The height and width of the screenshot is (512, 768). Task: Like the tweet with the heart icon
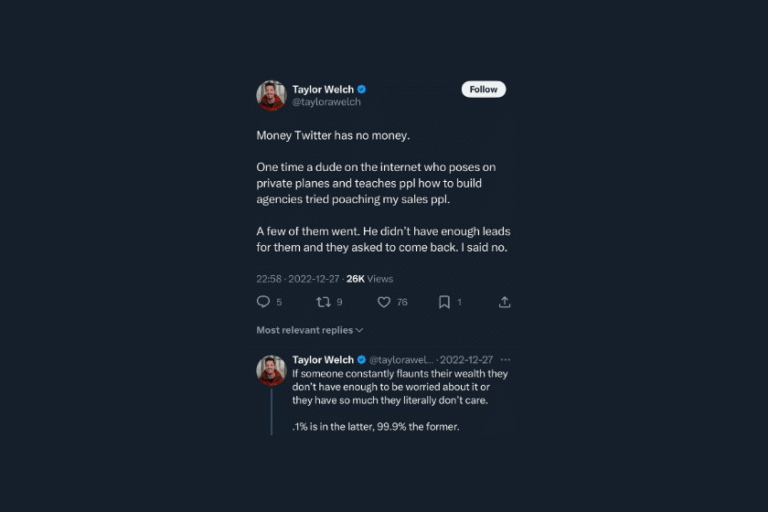pyautogui.click(x=383, y=302)
